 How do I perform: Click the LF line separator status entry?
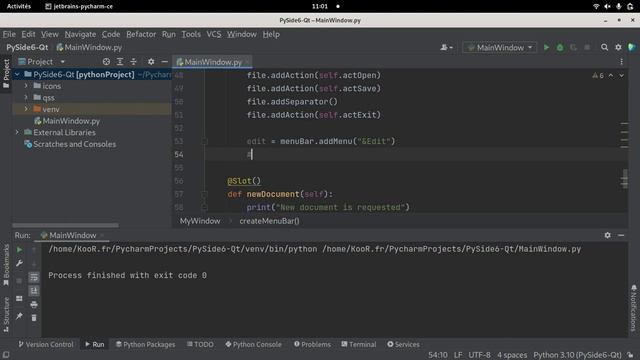(x=458, y=355)
